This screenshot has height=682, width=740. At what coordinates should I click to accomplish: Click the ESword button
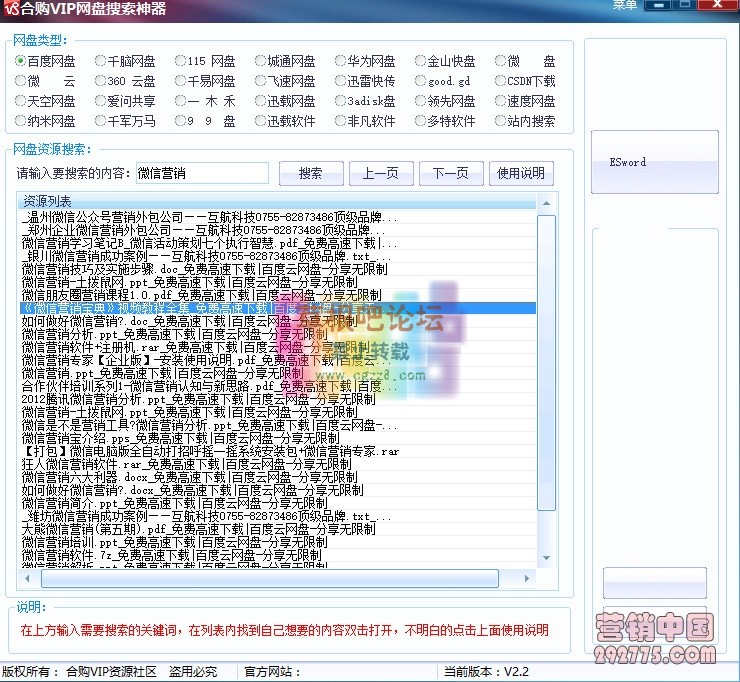coord(655,162)
